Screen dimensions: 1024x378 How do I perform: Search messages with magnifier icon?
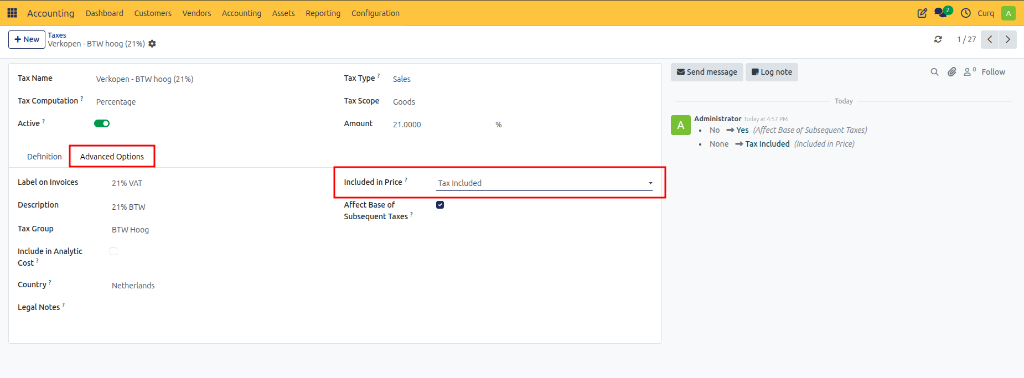(935, 72)
